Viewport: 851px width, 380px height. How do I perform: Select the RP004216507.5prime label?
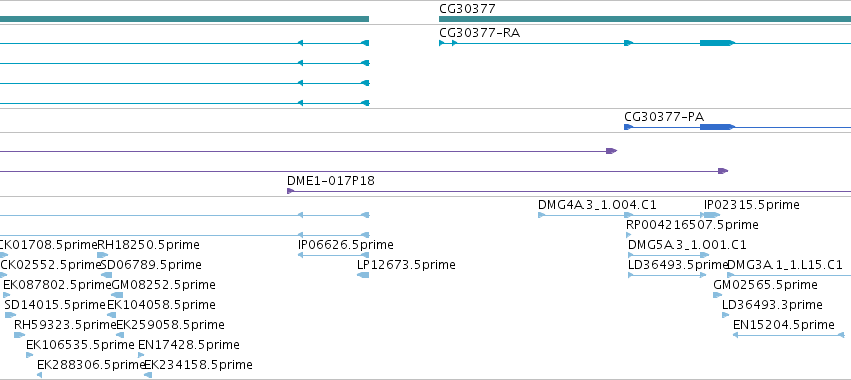point(692,225)
